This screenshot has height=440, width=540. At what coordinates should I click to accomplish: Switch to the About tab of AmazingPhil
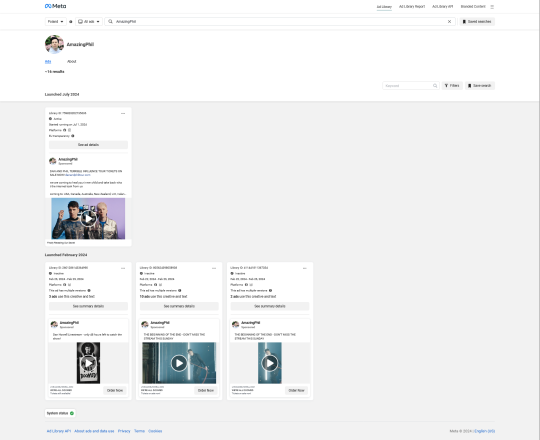(72, 62)
